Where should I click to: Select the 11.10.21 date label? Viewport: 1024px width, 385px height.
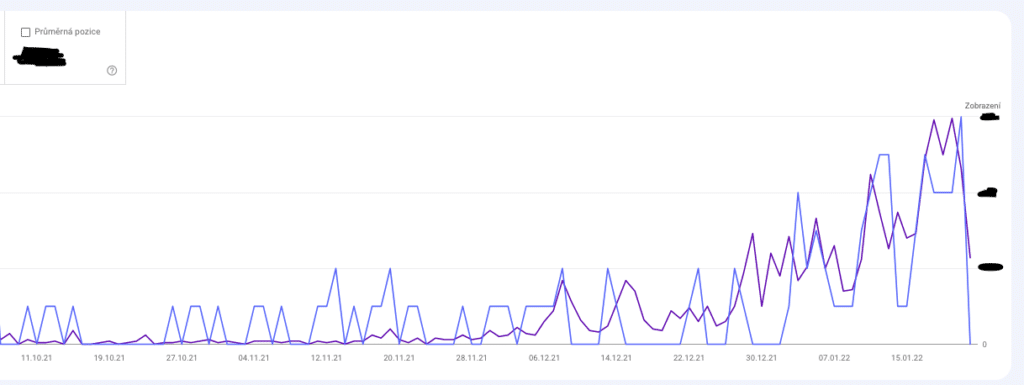click(37, 358)
